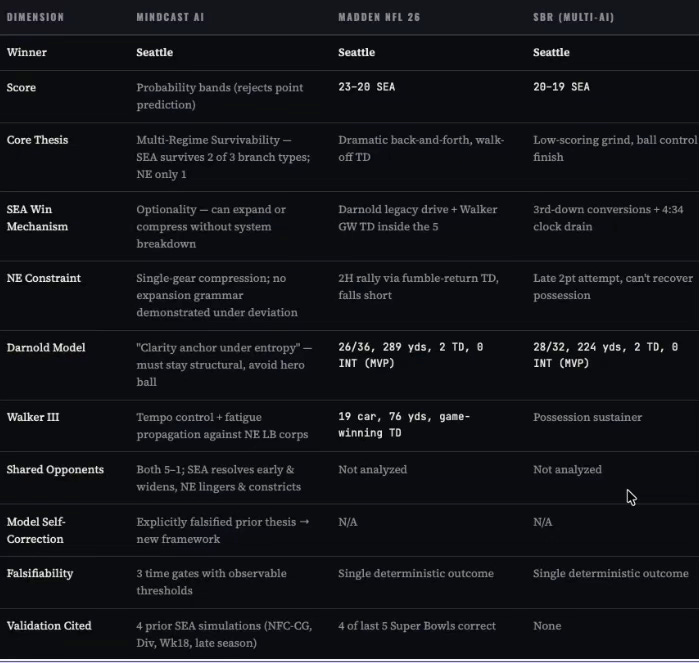The image size is (699, 663).
Task: Click Seattle under SBR column
Action: coord(551,52)
